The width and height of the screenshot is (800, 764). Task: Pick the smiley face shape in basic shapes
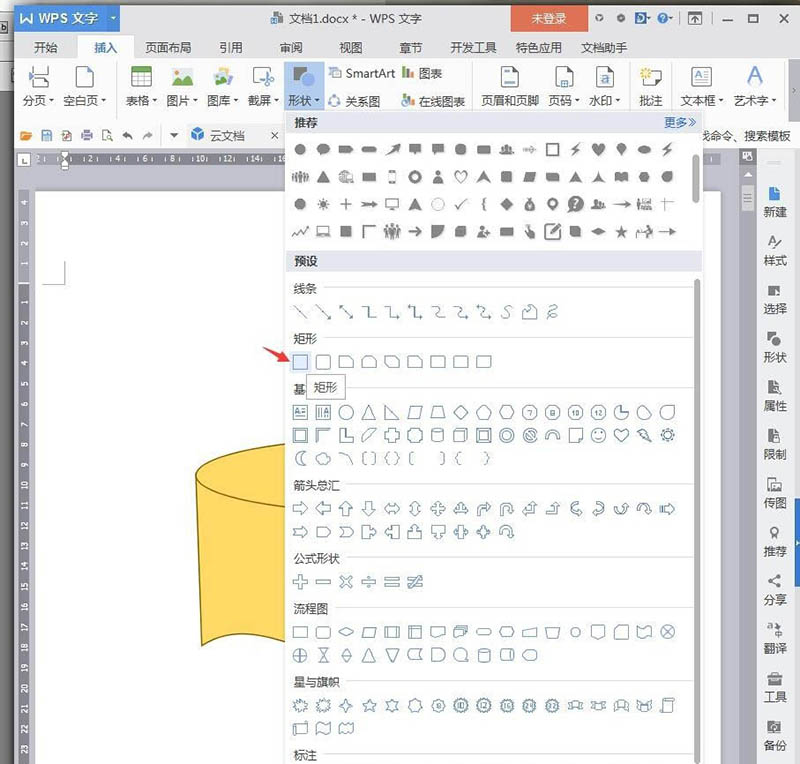pos(598,435)
